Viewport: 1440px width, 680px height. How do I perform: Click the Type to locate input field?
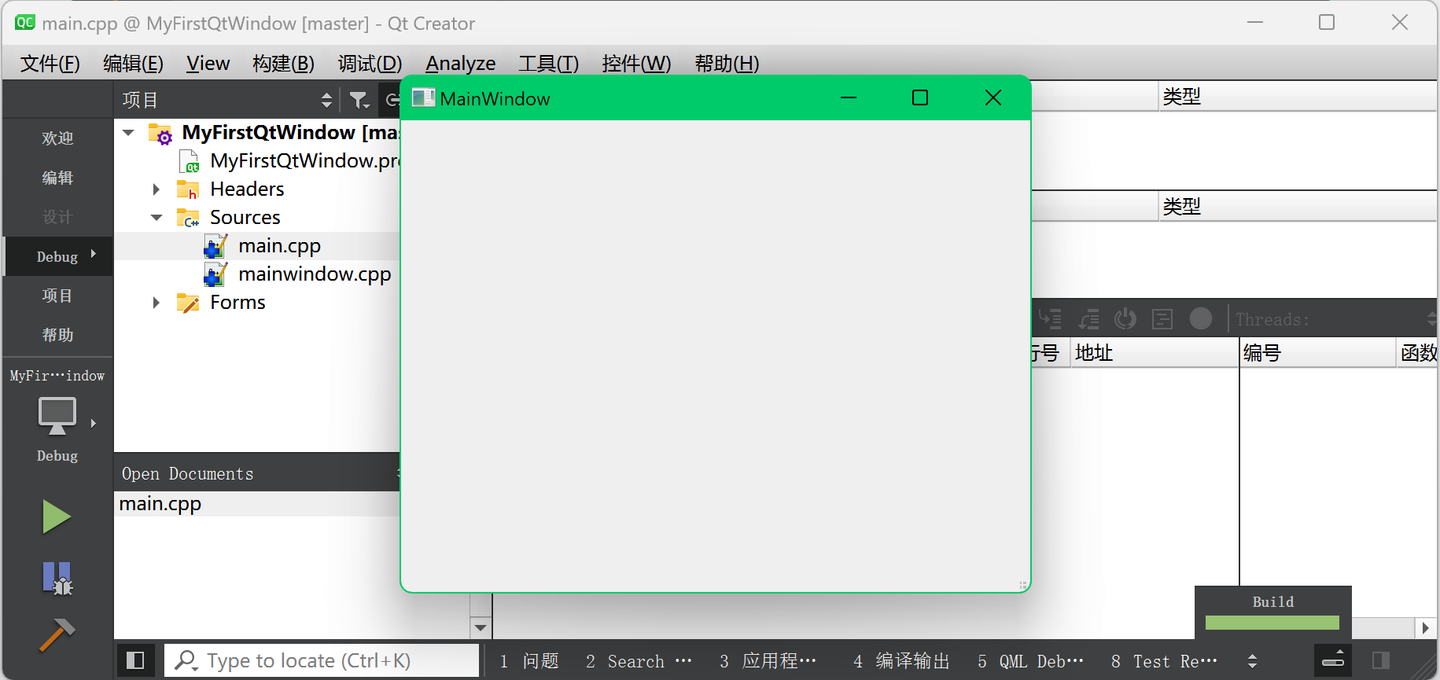pos(320,660)
